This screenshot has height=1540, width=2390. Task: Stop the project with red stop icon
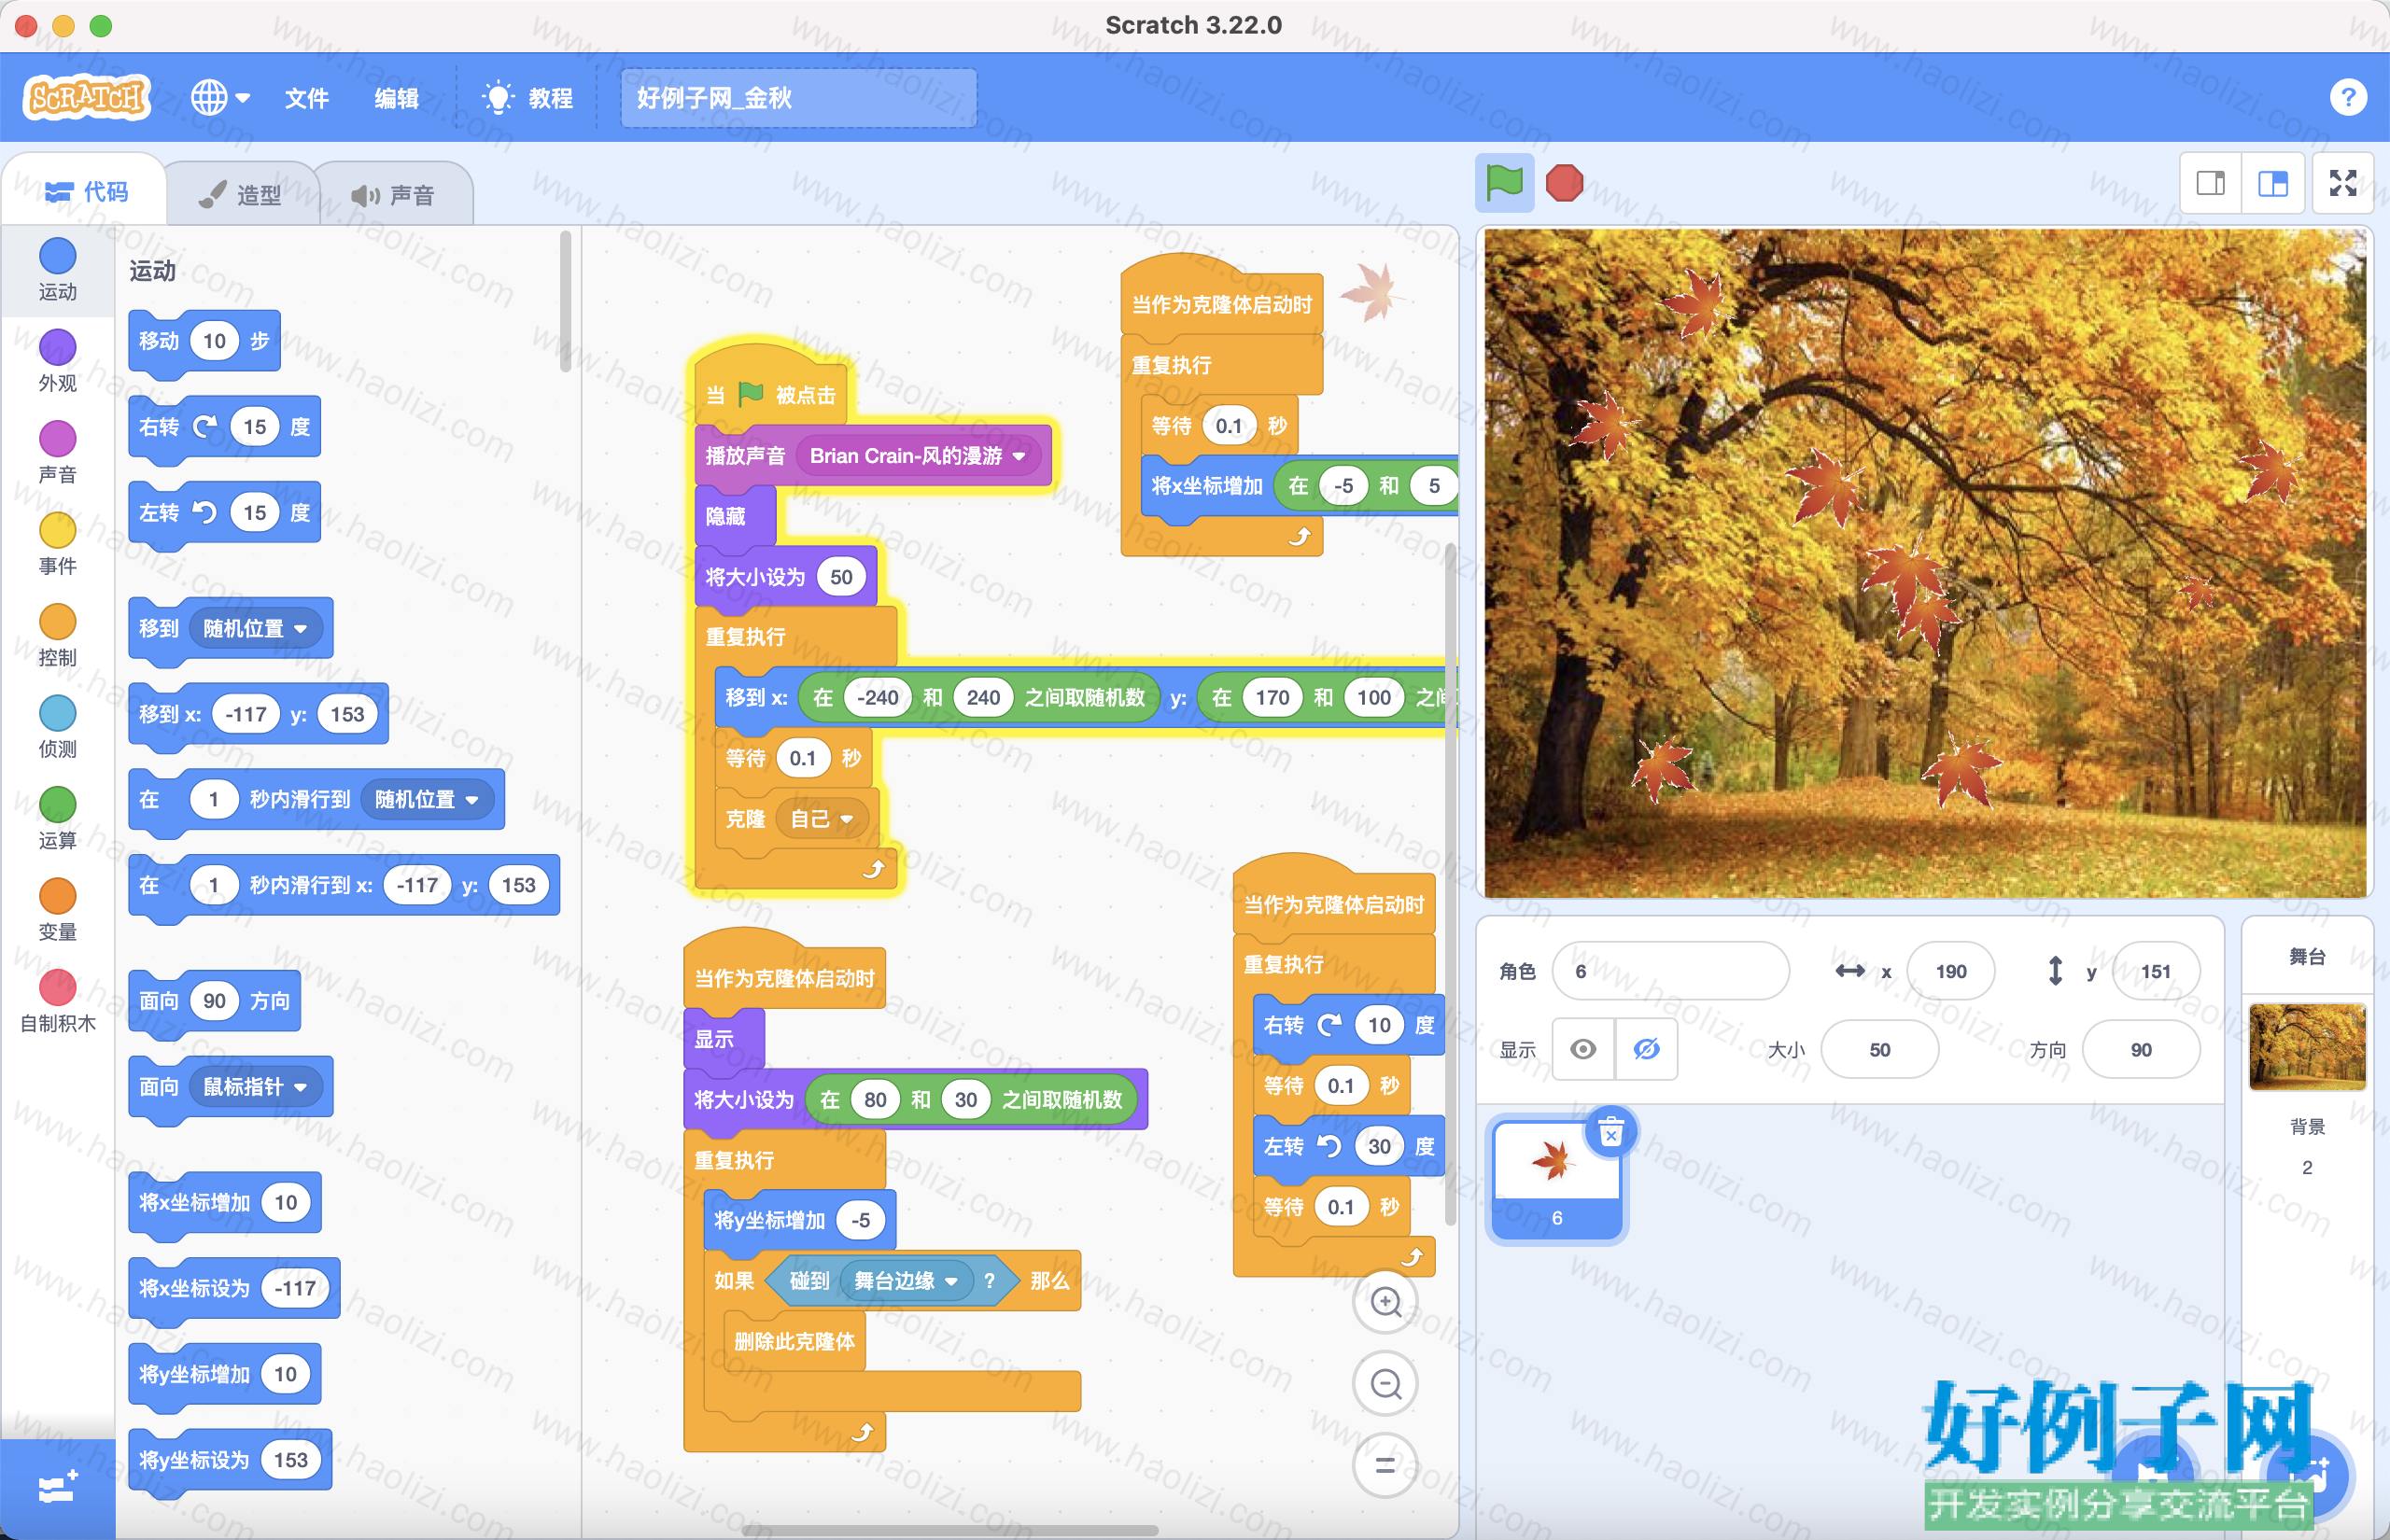(x=1564, y=183)
